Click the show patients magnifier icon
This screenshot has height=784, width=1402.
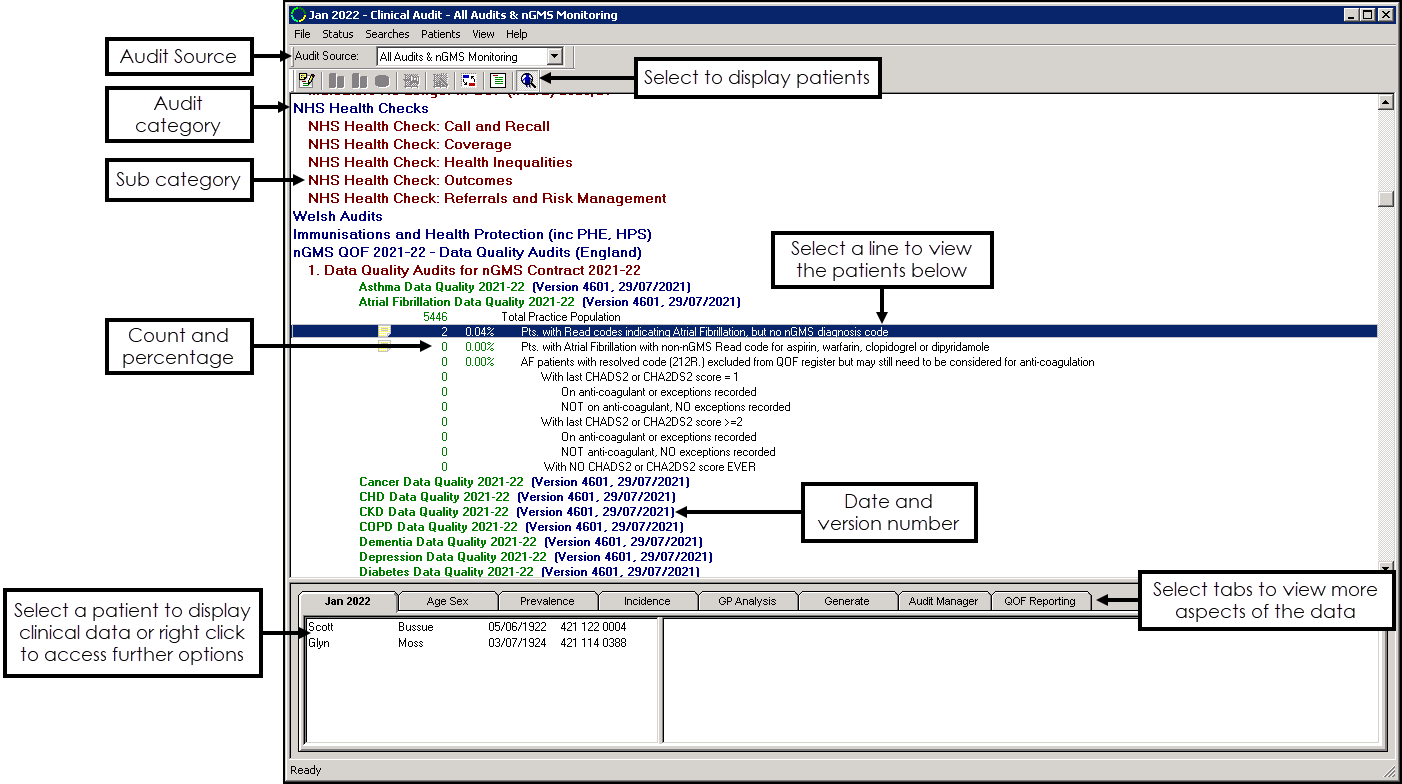(x=527, y=81)
